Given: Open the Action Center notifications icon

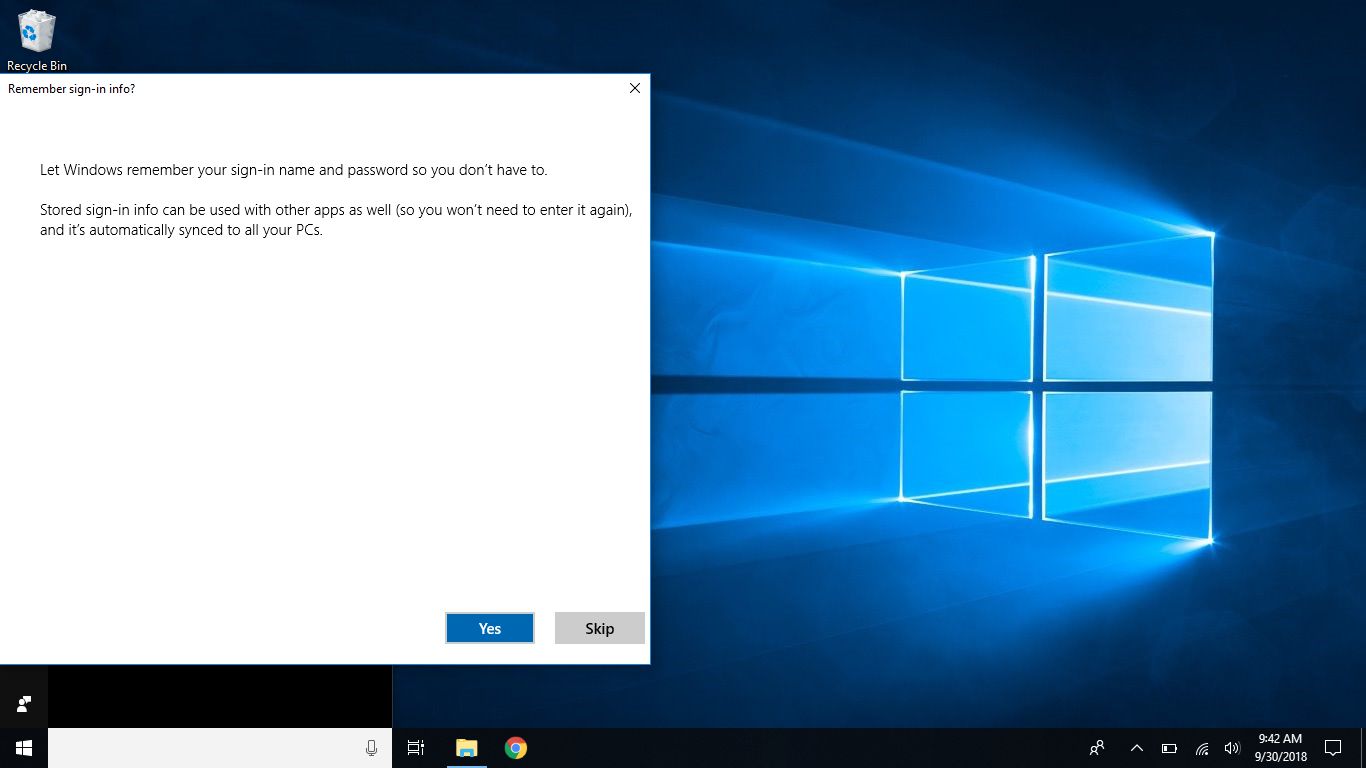Looking at the screenshot, I should coord(1333,748).
